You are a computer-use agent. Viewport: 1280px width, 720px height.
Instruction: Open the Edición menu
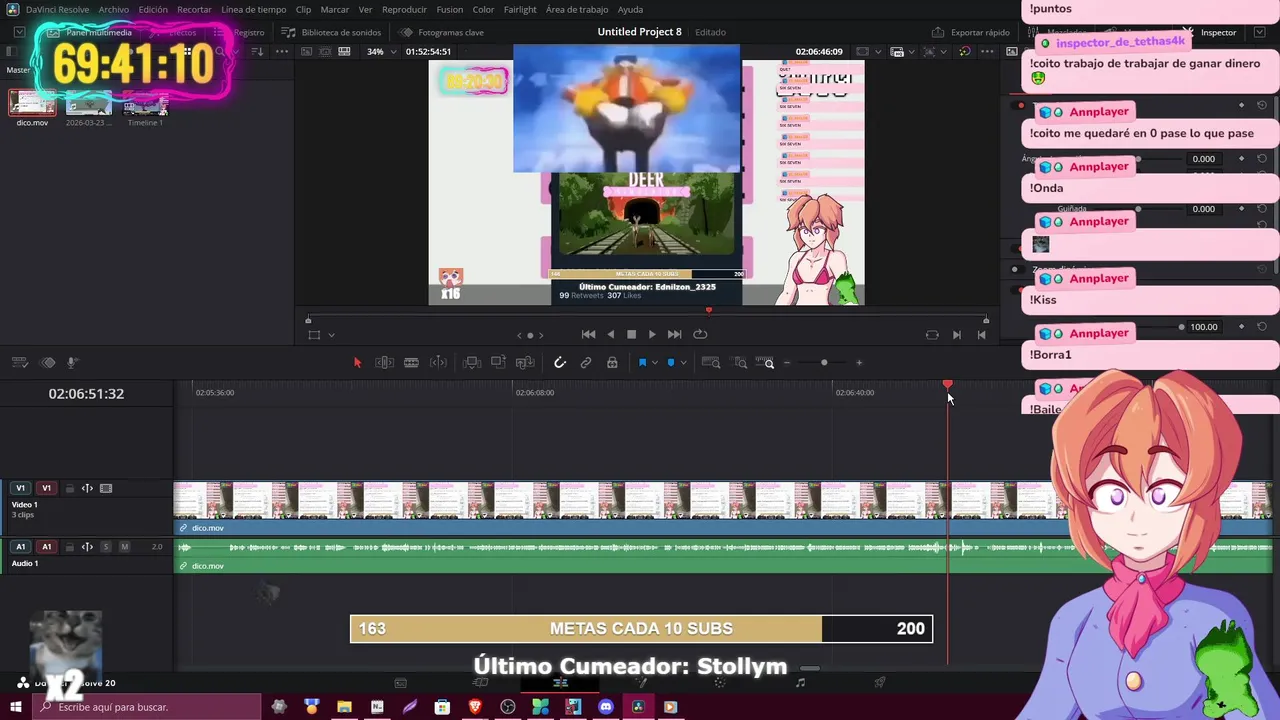point(153,9)
